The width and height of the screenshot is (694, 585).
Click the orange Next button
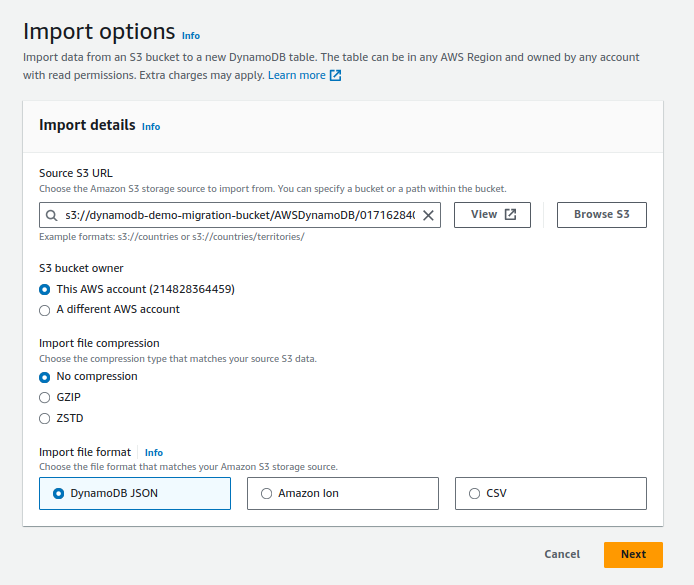click(x=633, y=555)
